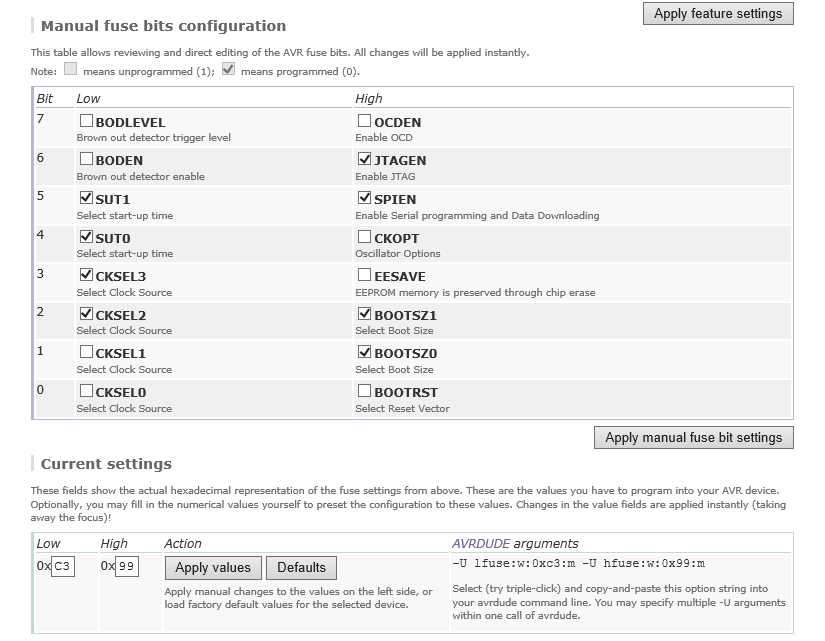Focus the Low fuse hex value field

62,567
